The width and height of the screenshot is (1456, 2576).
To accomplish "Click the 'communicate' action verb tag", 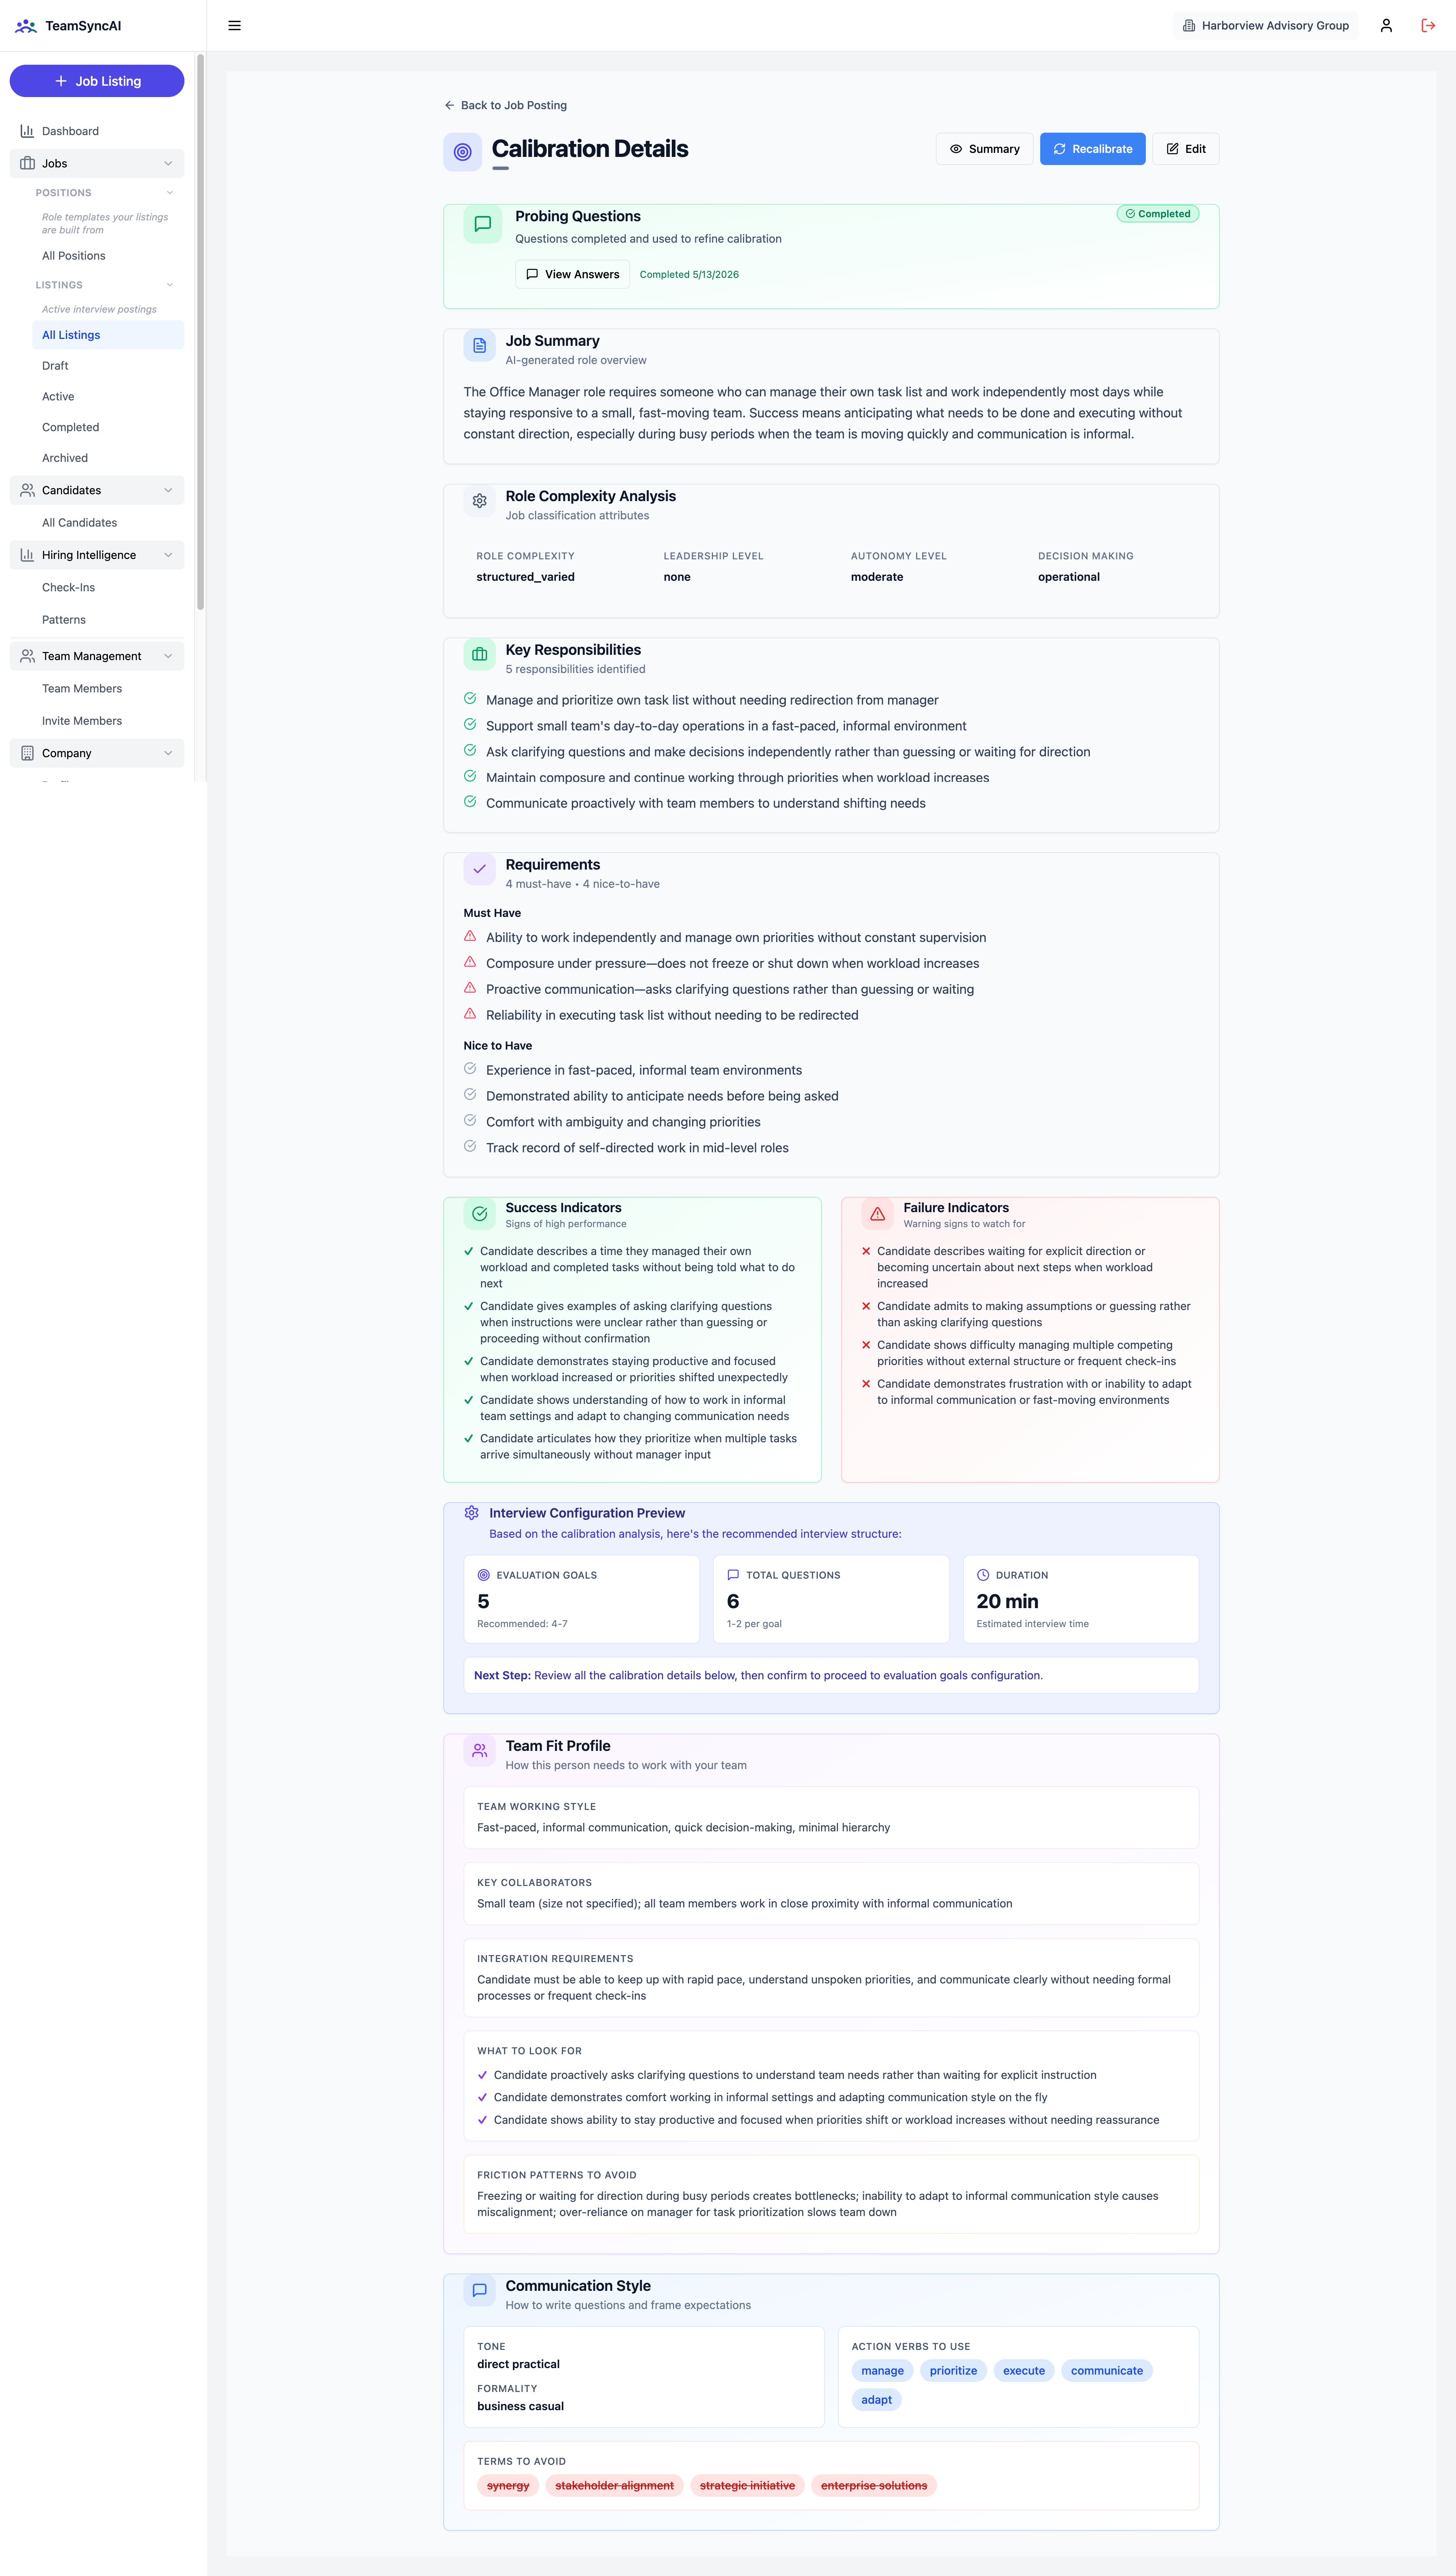I will (1107, 2371).
